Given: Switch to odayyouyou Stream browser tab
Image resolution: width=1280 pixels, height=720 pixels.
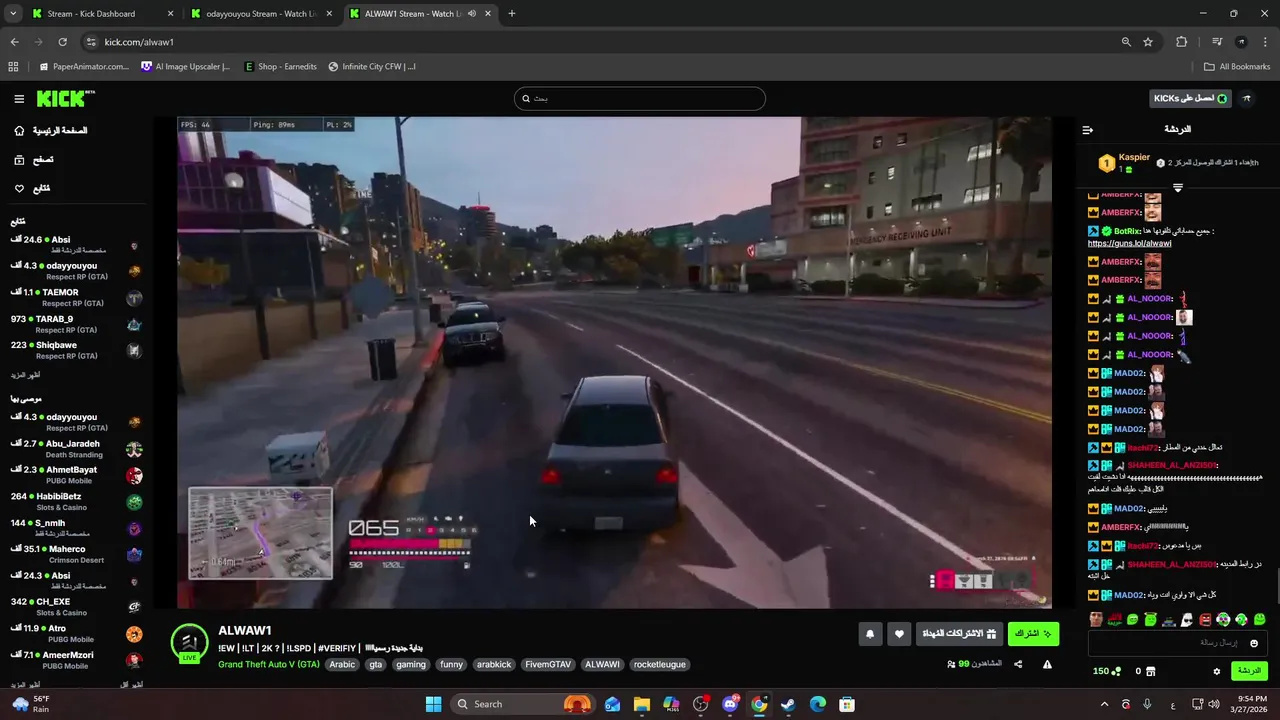Looking at the screenshot, I should coord(261,14).
